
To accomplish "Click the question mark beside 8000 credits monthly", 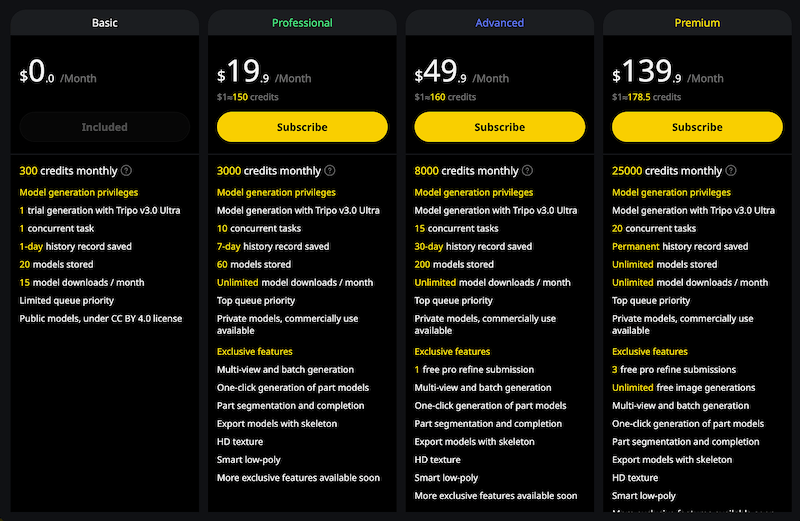I will click(527, 171).
